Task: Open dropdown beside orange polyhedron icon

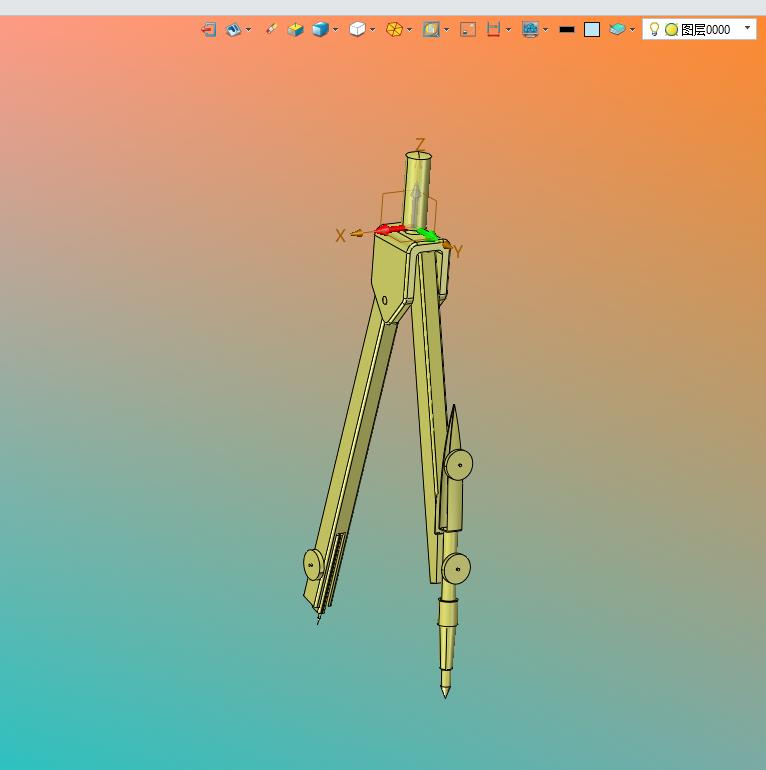Action: tap(410, 29)
